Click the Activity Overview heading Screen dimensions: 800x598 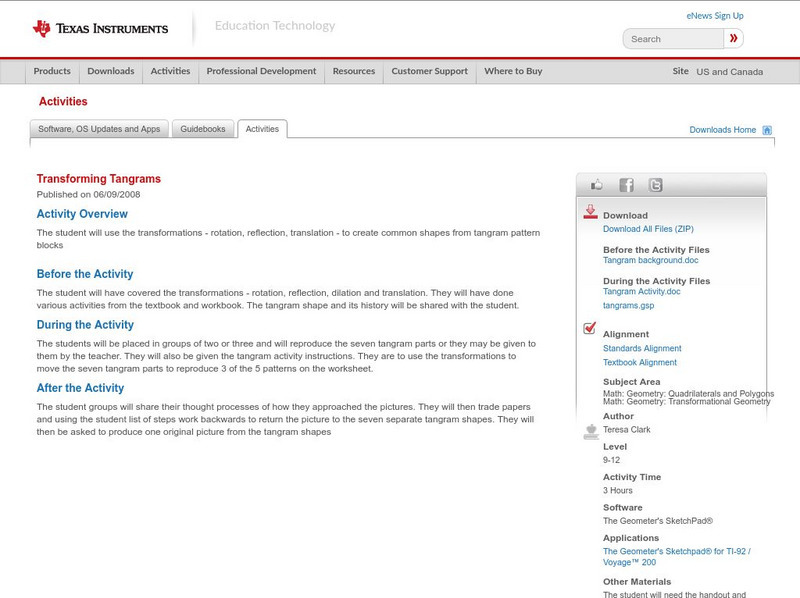click(x=82, y=214)
